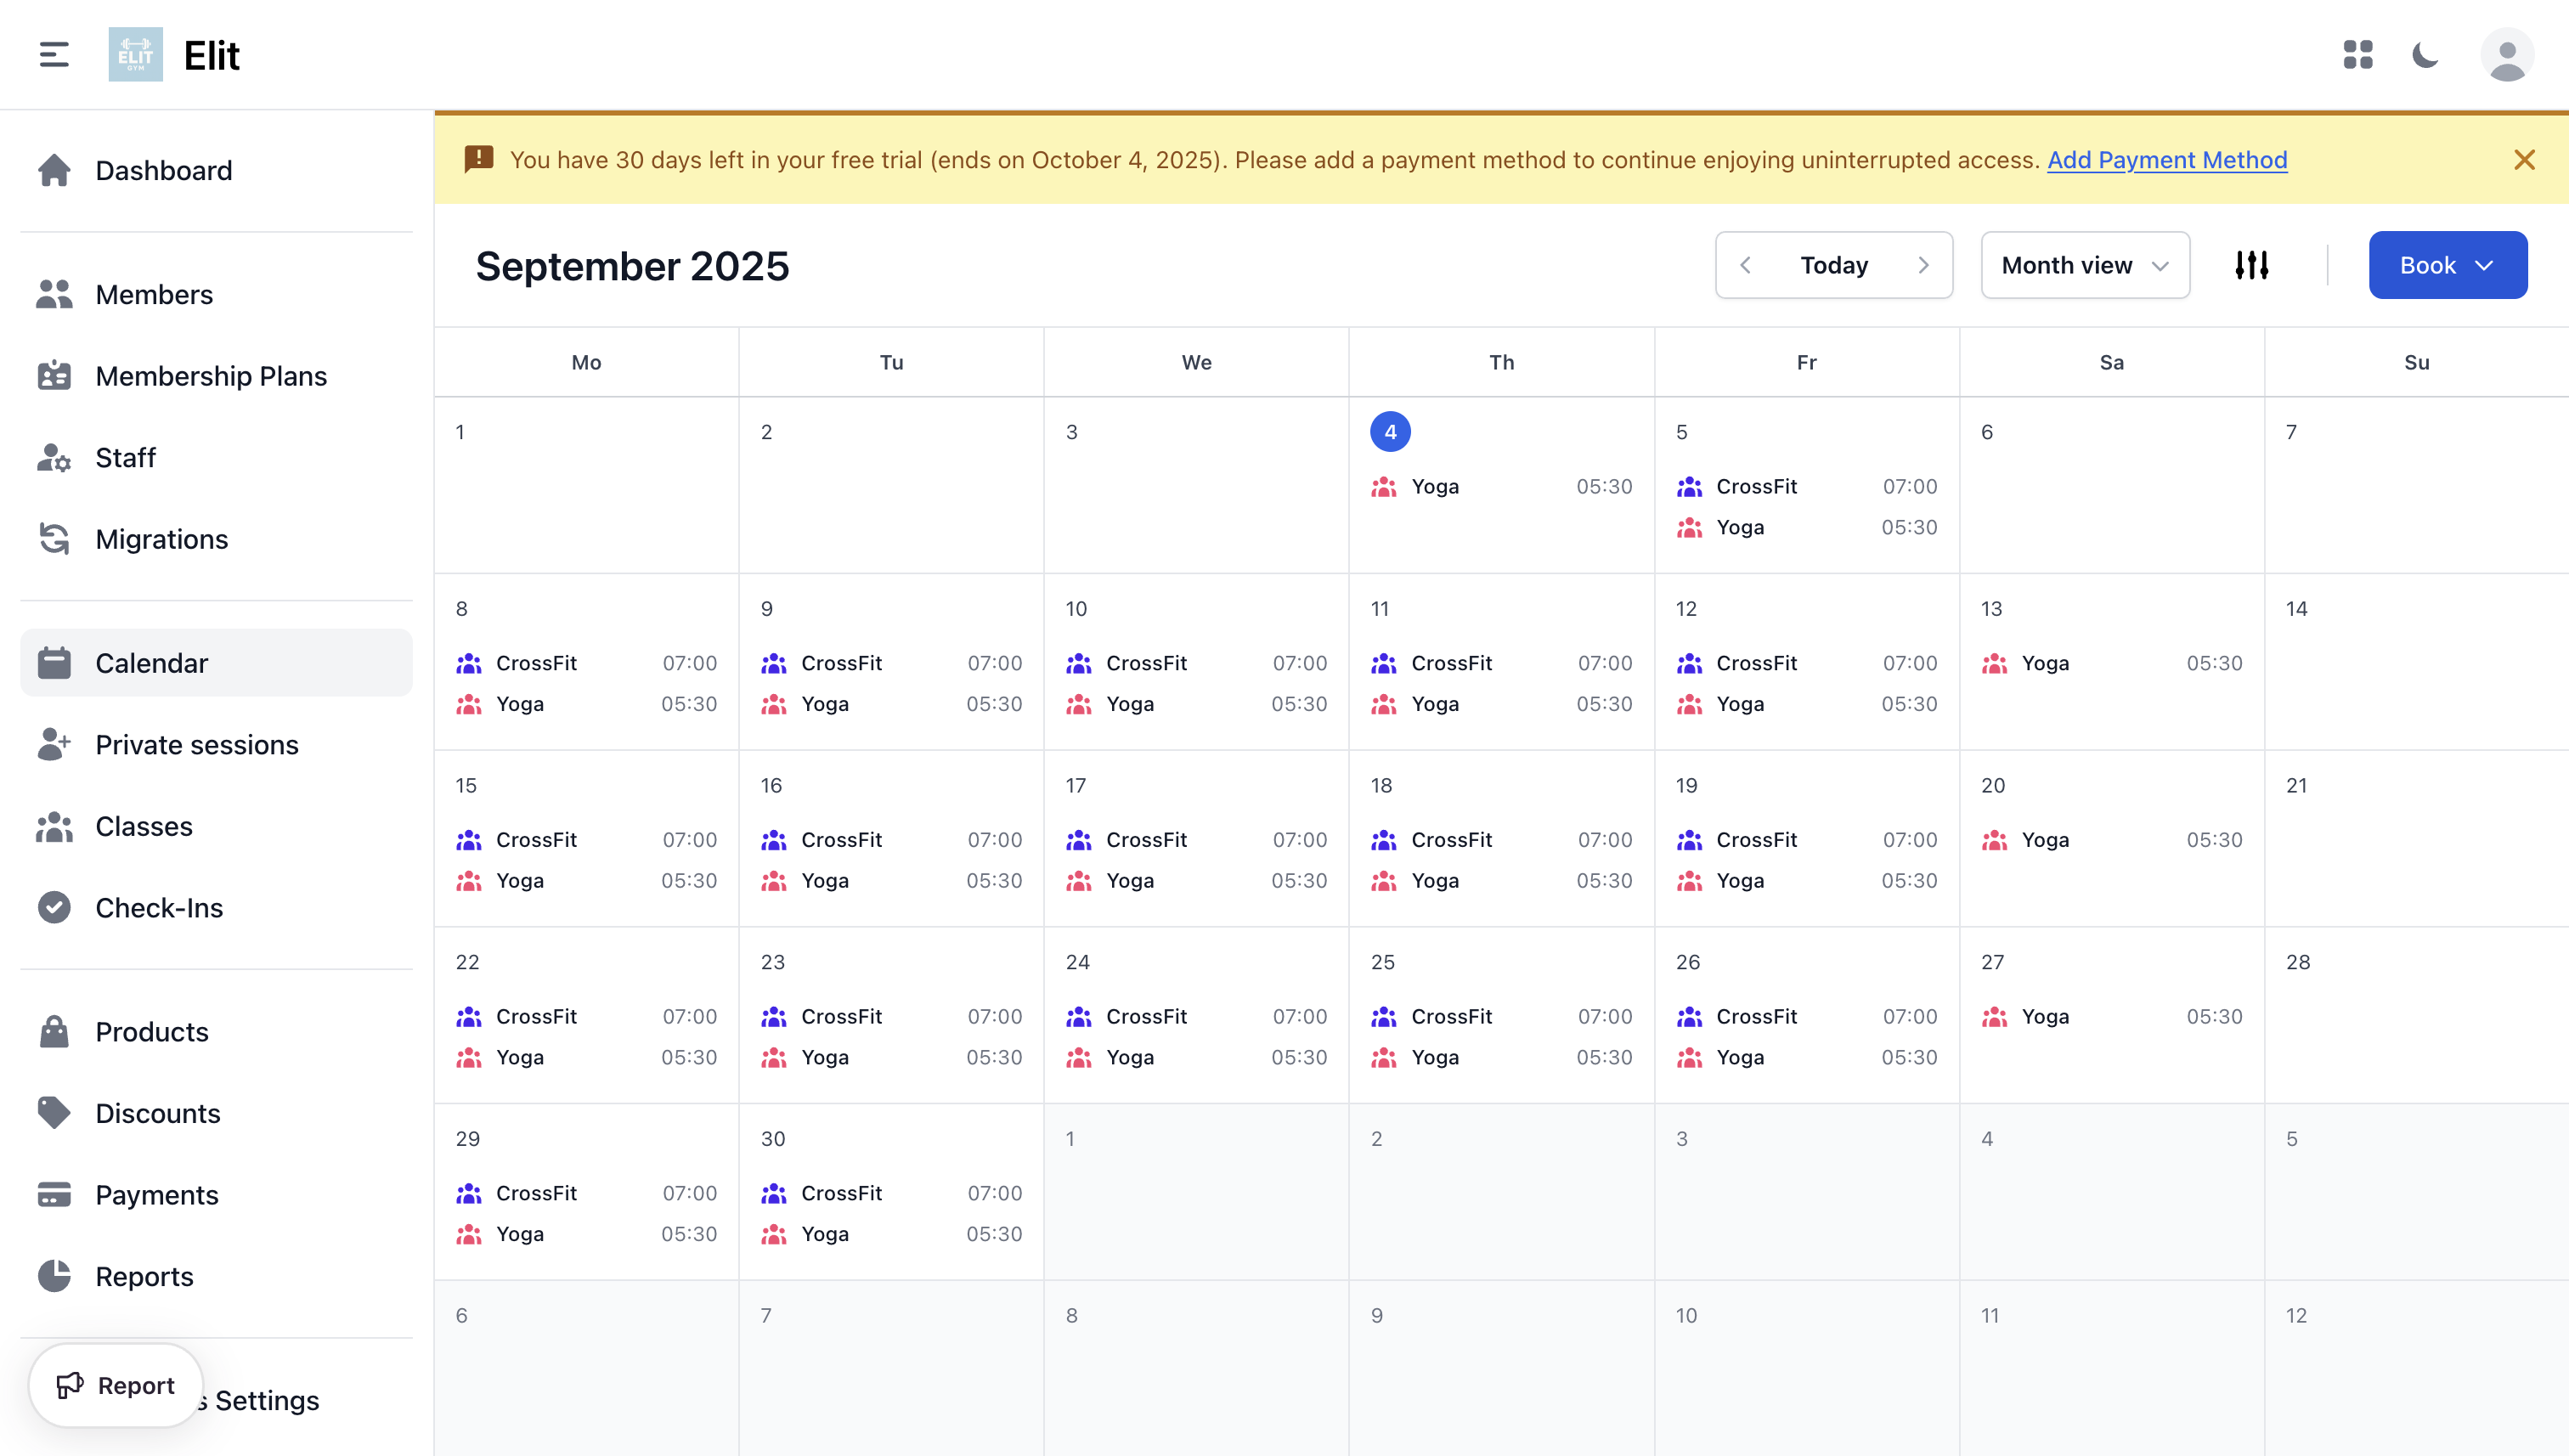Jump to Today in calendar

1834,265
